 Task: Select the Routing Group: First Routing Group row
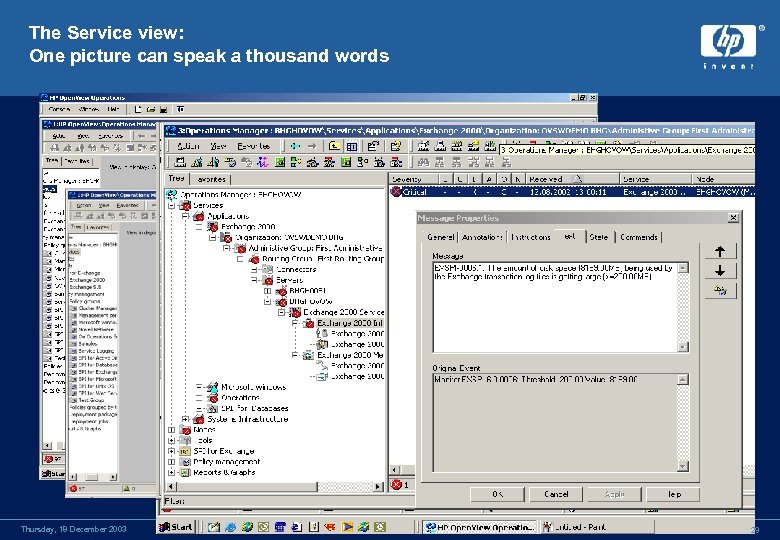323,259
